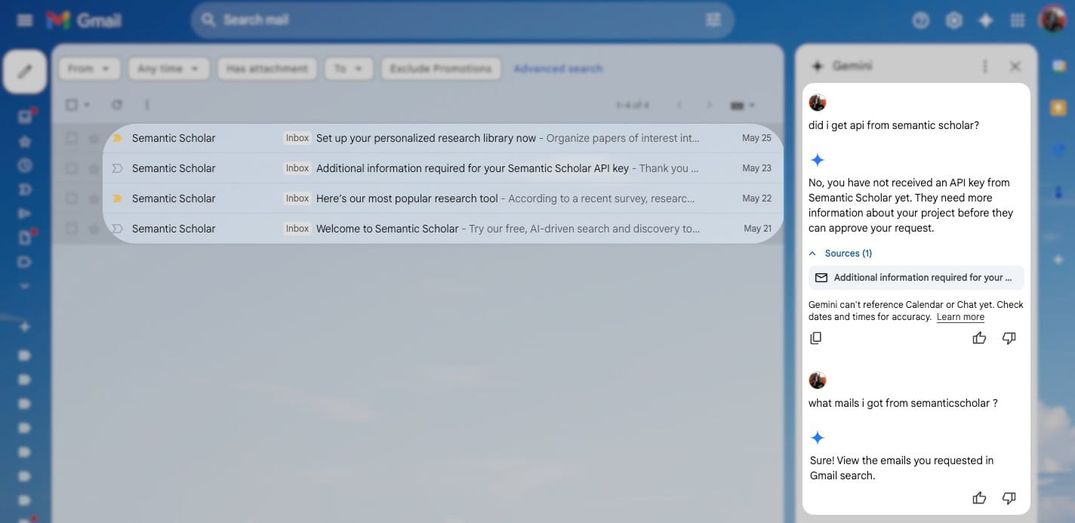Select the 'Additional information required' email checkbox

tap(71, 168)
